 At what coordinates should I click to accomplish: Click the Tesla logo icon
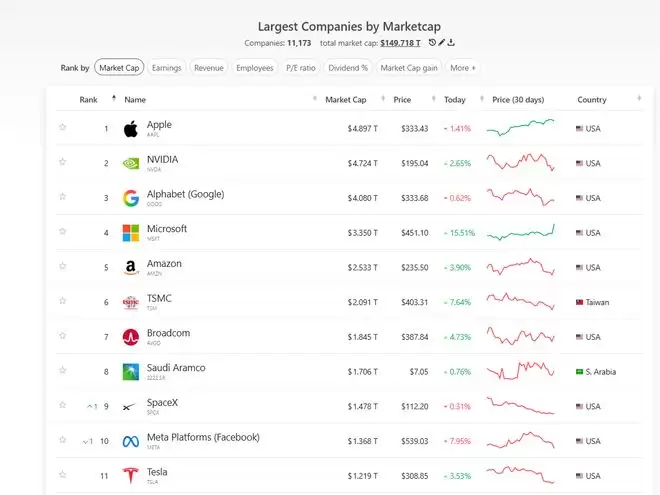(x=130, y=476)
